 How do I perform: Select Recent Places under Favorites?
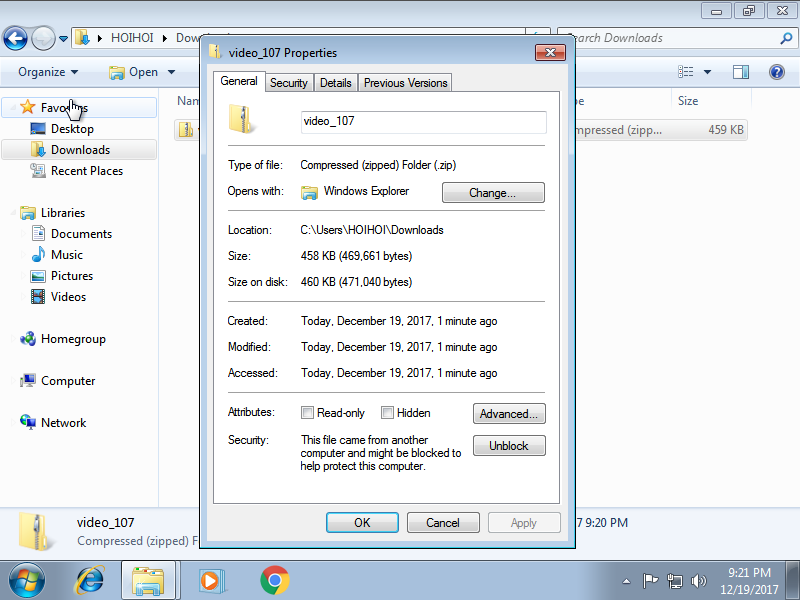click(87, 170)
